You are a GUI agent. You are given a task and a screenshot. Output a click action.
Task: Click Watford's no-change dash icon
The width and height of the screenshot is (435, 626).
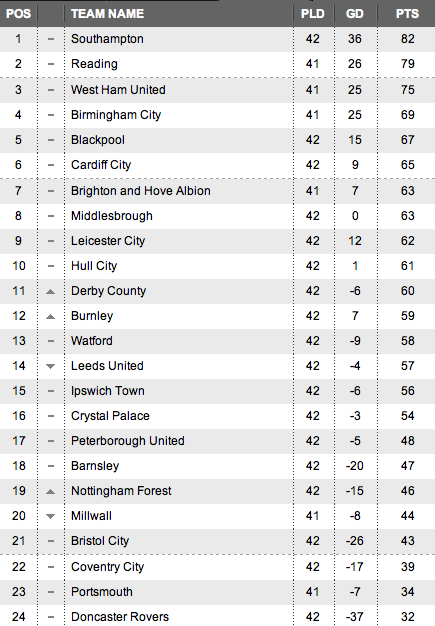click(x=51, y=341)
